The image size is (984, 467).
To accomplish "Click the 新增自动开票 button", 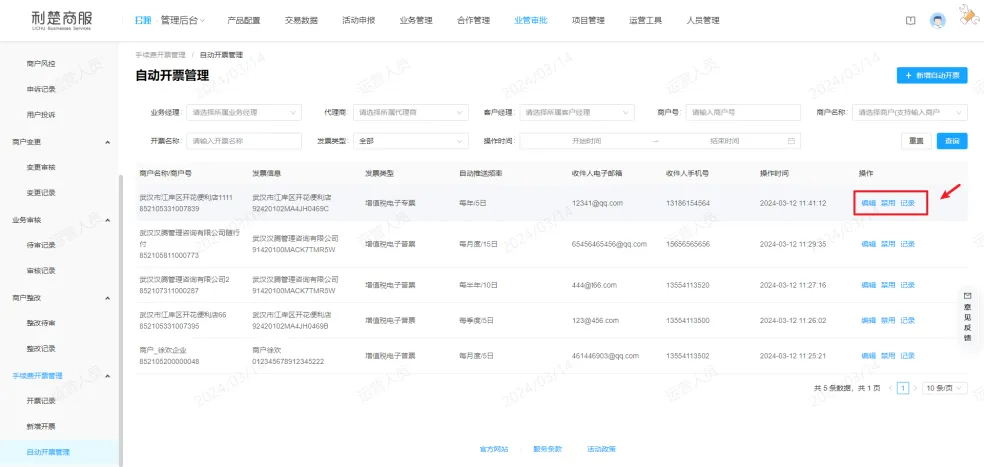I will (932, 75).
